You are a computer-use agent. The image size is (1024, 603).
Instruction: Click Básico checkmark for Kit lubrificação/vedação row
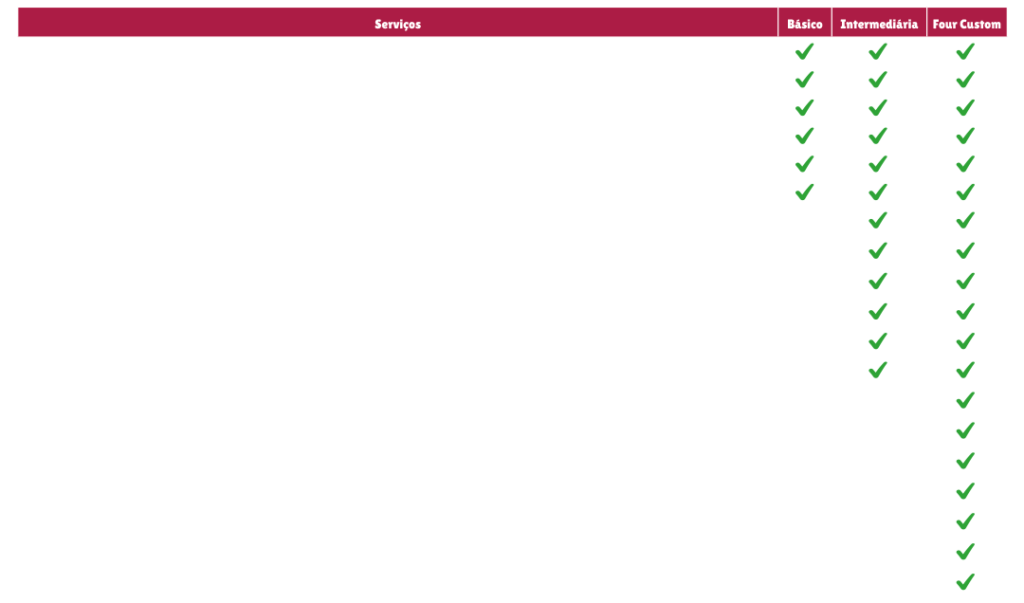point(804,107)
